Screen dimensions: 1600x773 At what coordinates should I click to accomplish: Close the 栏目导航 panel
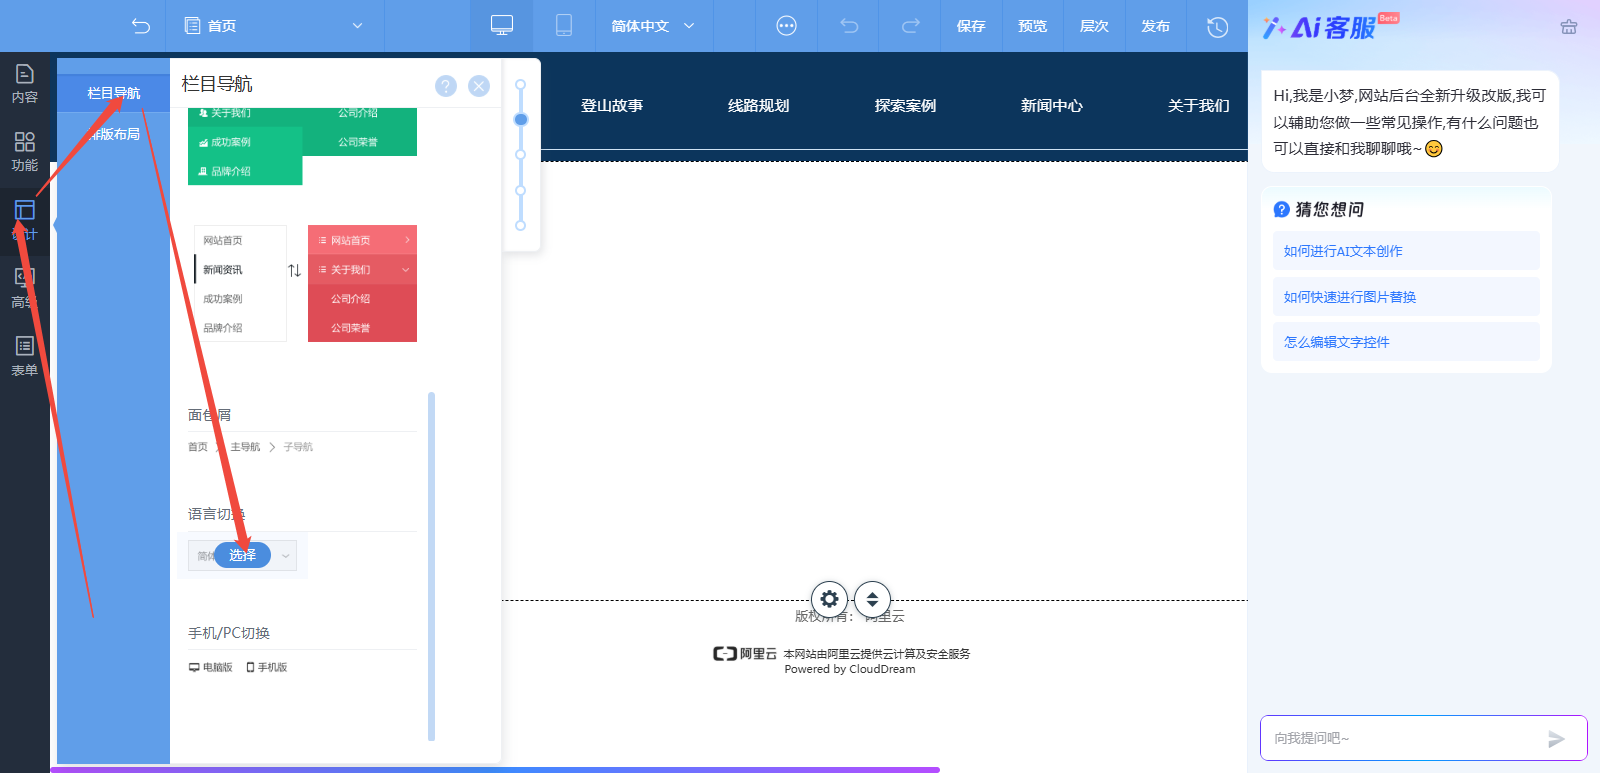(479, 86)
